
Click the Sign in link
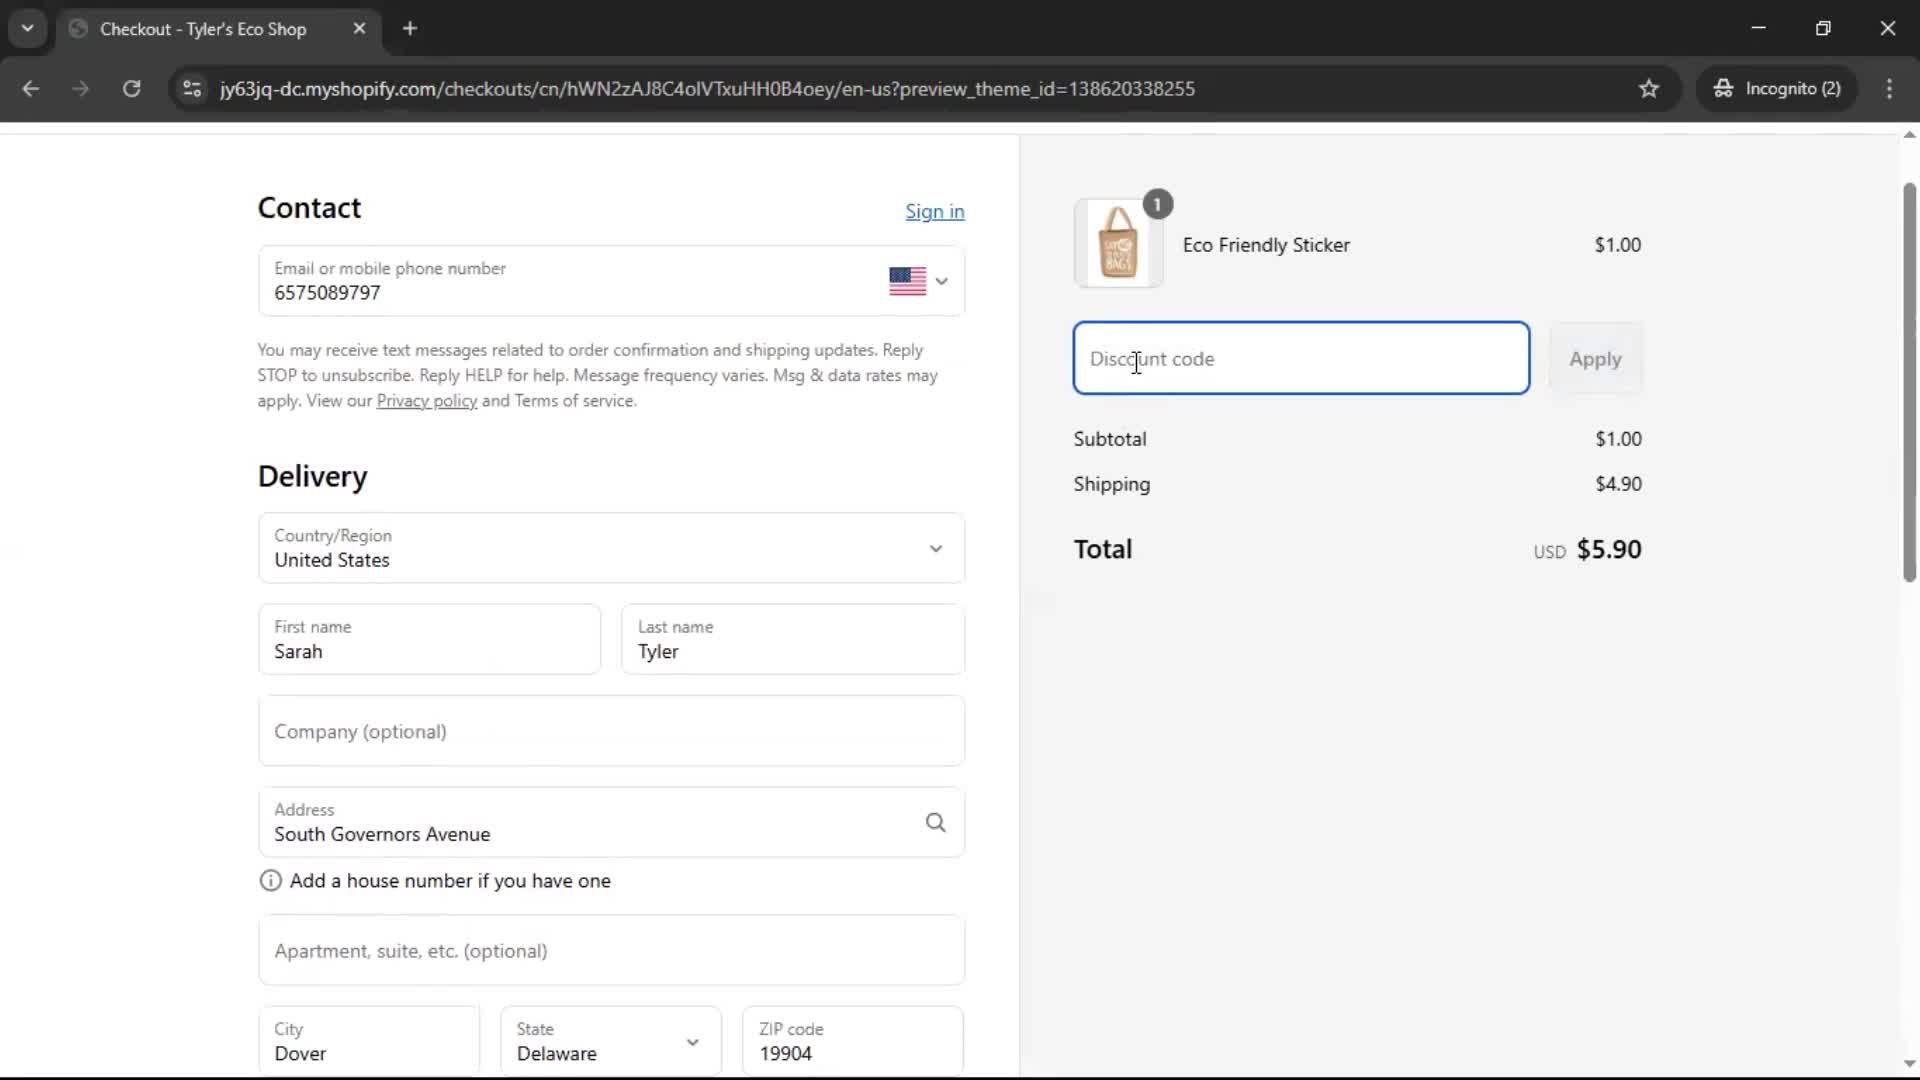[x=934, y=211]
